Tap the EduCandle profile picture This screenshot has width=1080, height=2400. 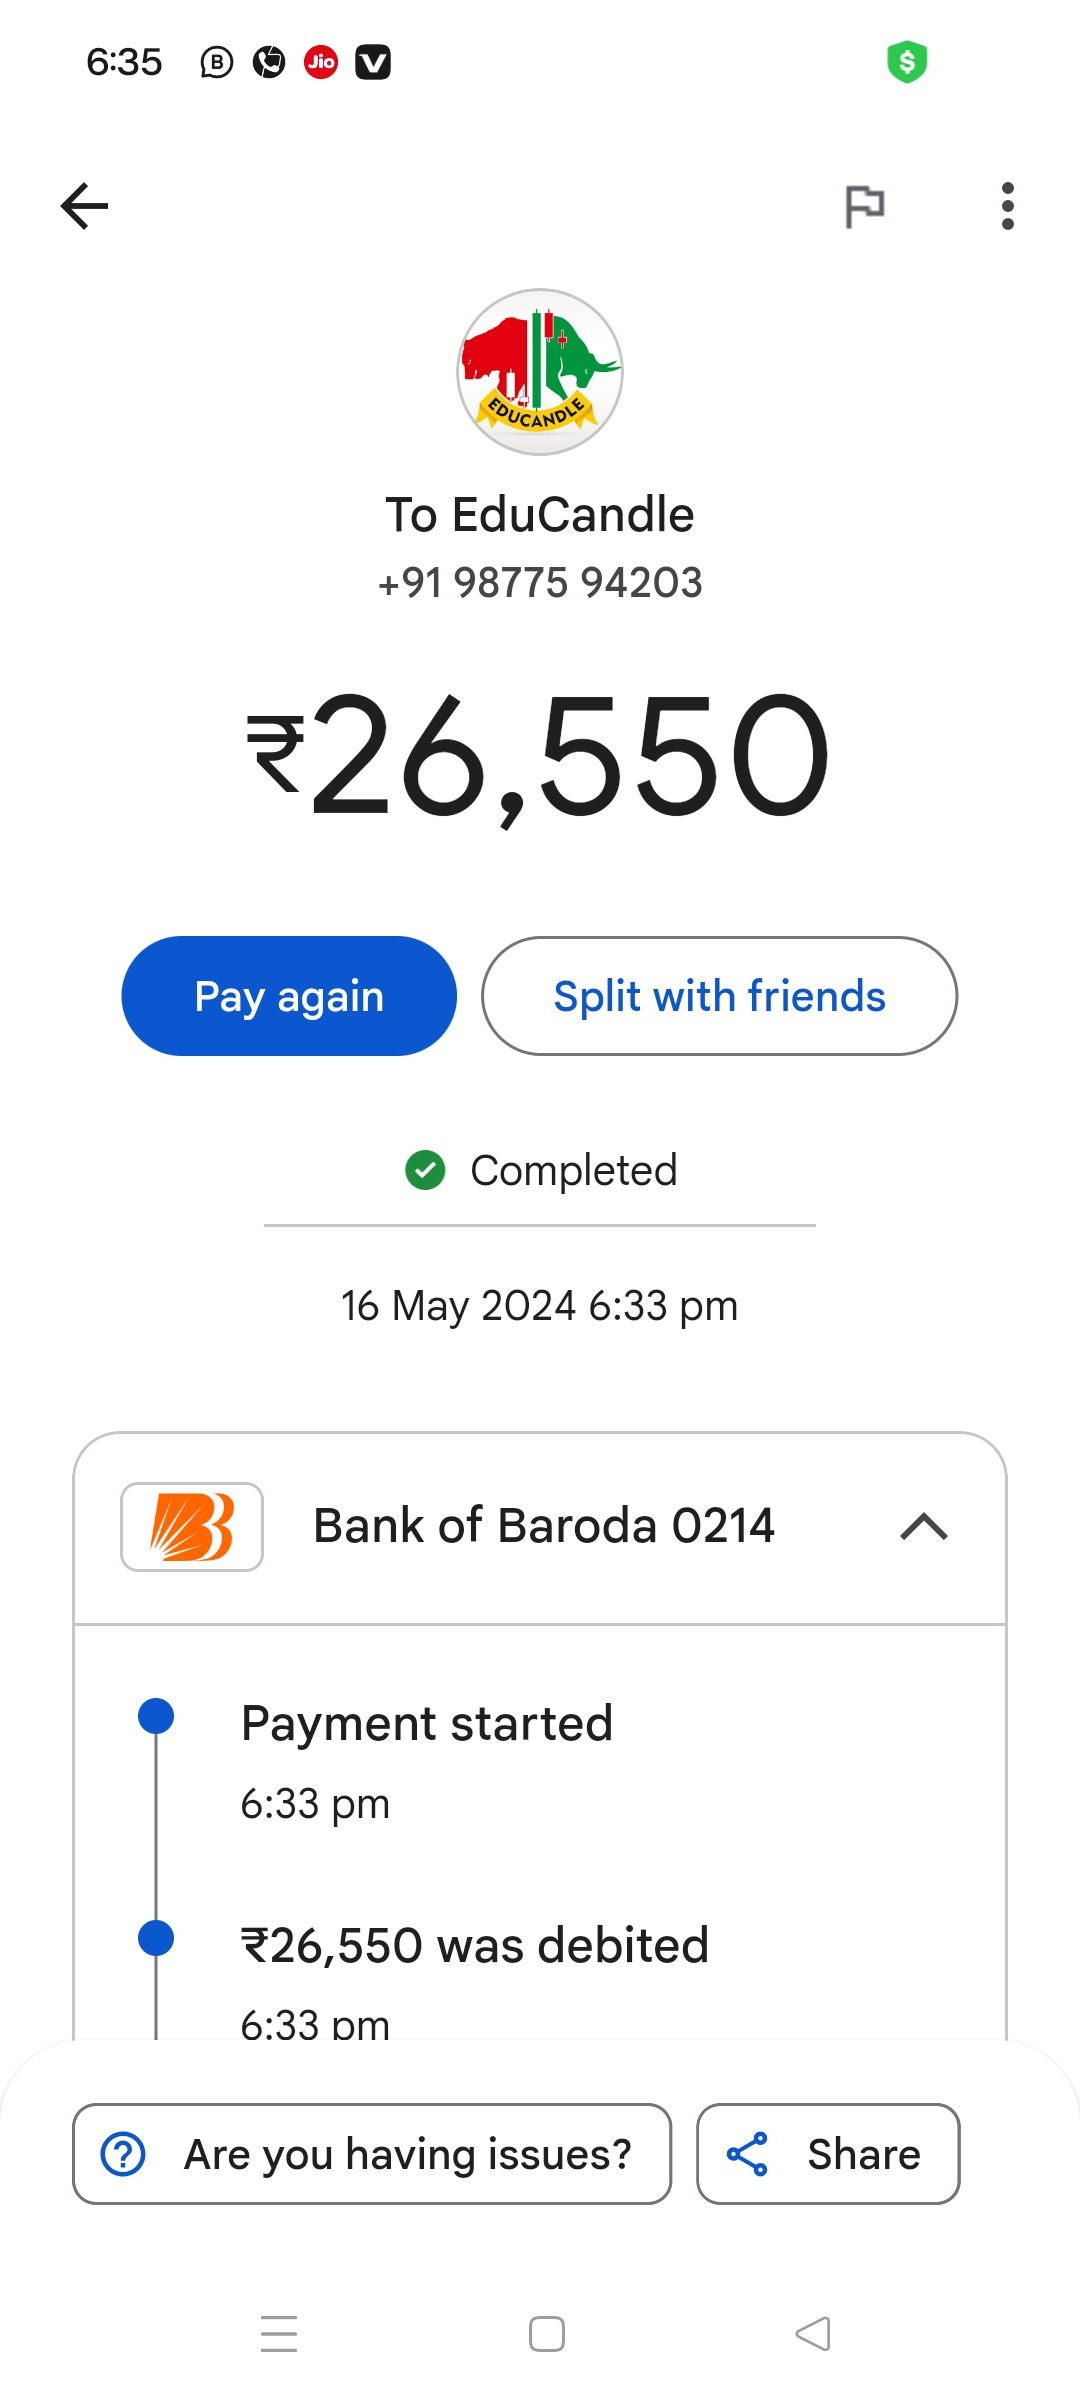pyautogui.click(x=540, y=372)
